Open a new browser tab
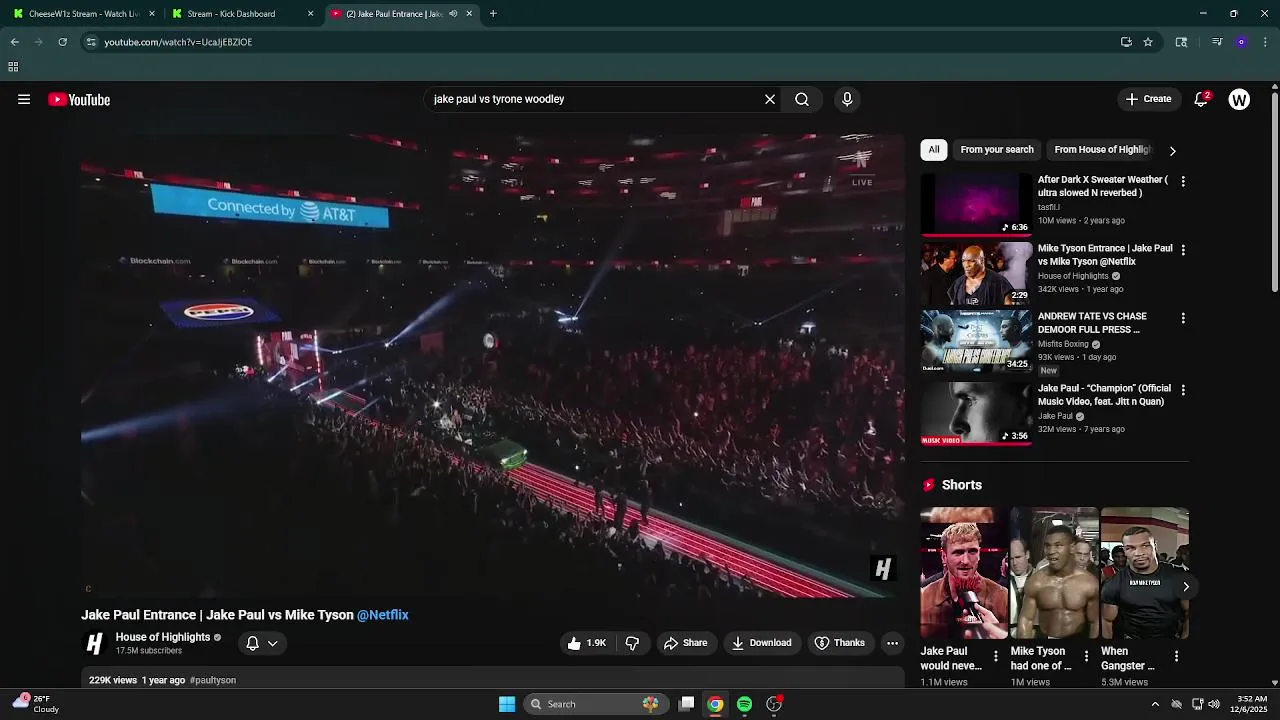 [493, 14]
